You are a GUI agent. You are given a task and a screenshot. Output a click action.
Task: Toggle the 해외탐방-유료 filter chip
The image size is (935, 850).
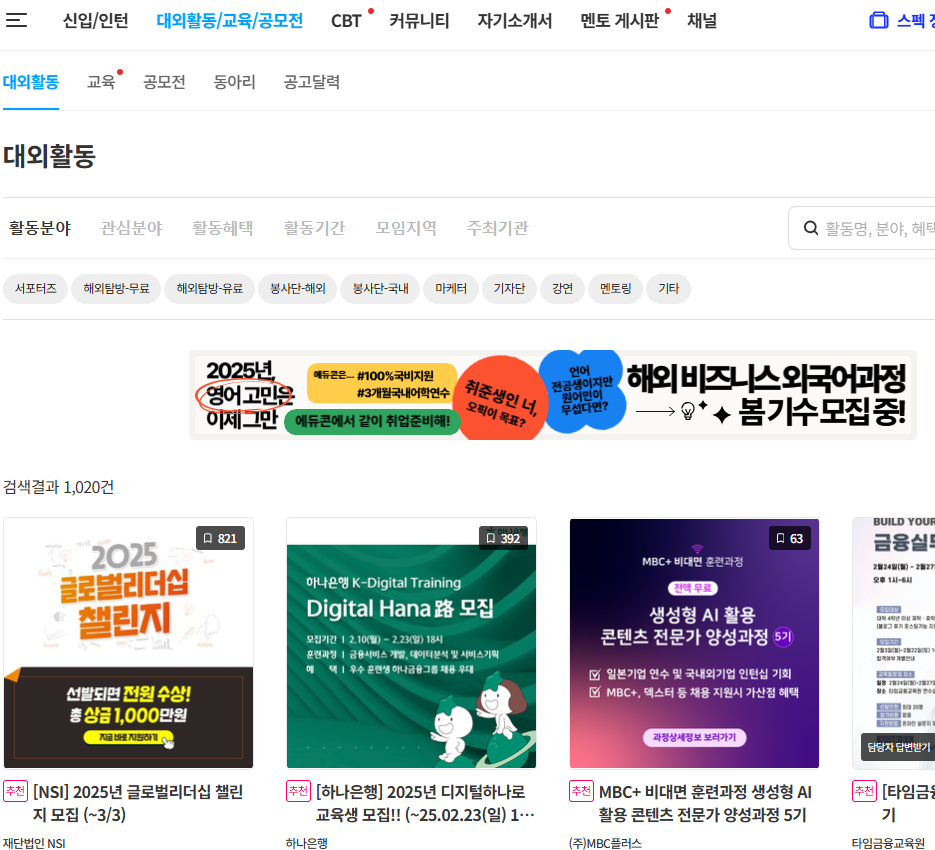coord(210,289)
